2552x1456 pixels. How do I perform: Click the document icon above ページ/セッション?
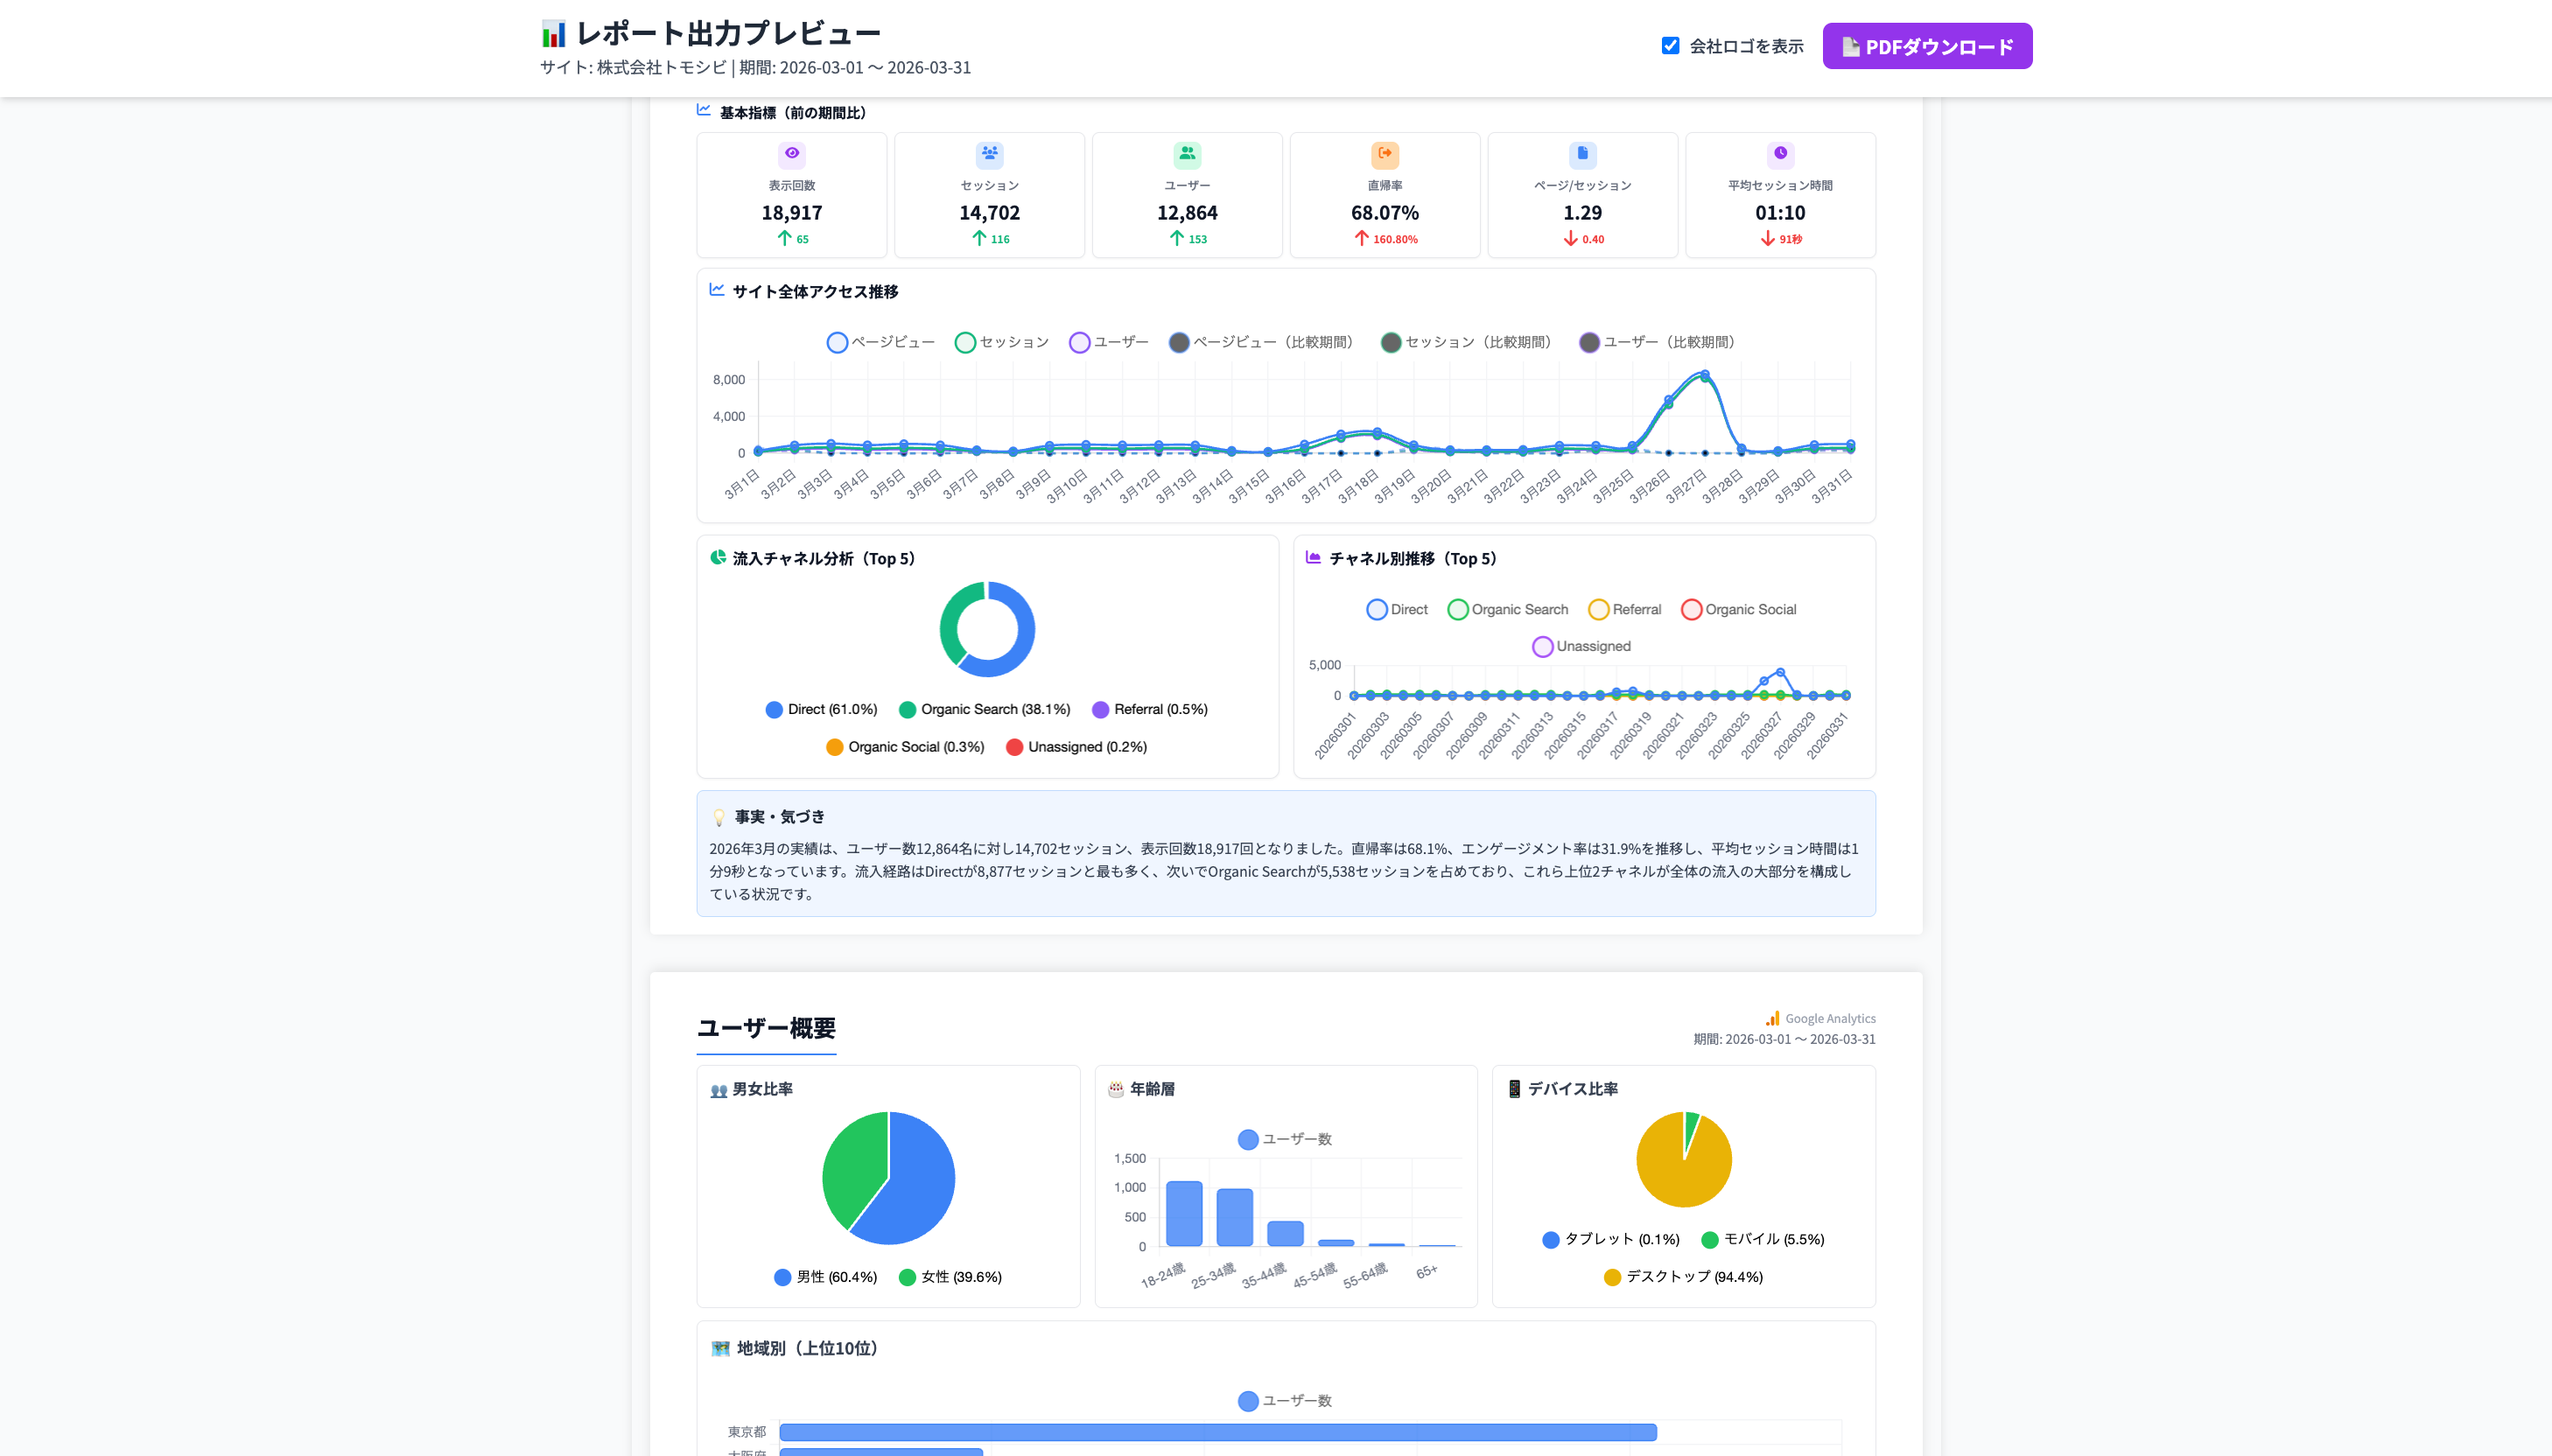click(1582, 153)
